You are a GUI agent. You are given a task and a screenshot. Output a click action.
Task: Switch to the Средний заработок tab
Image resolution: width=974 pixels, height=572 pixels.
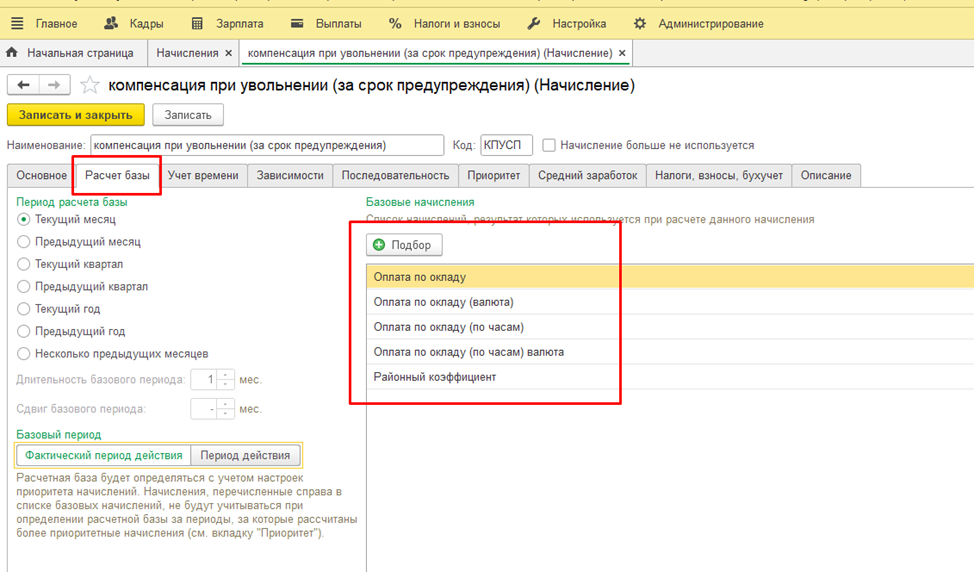coord(587,176)
